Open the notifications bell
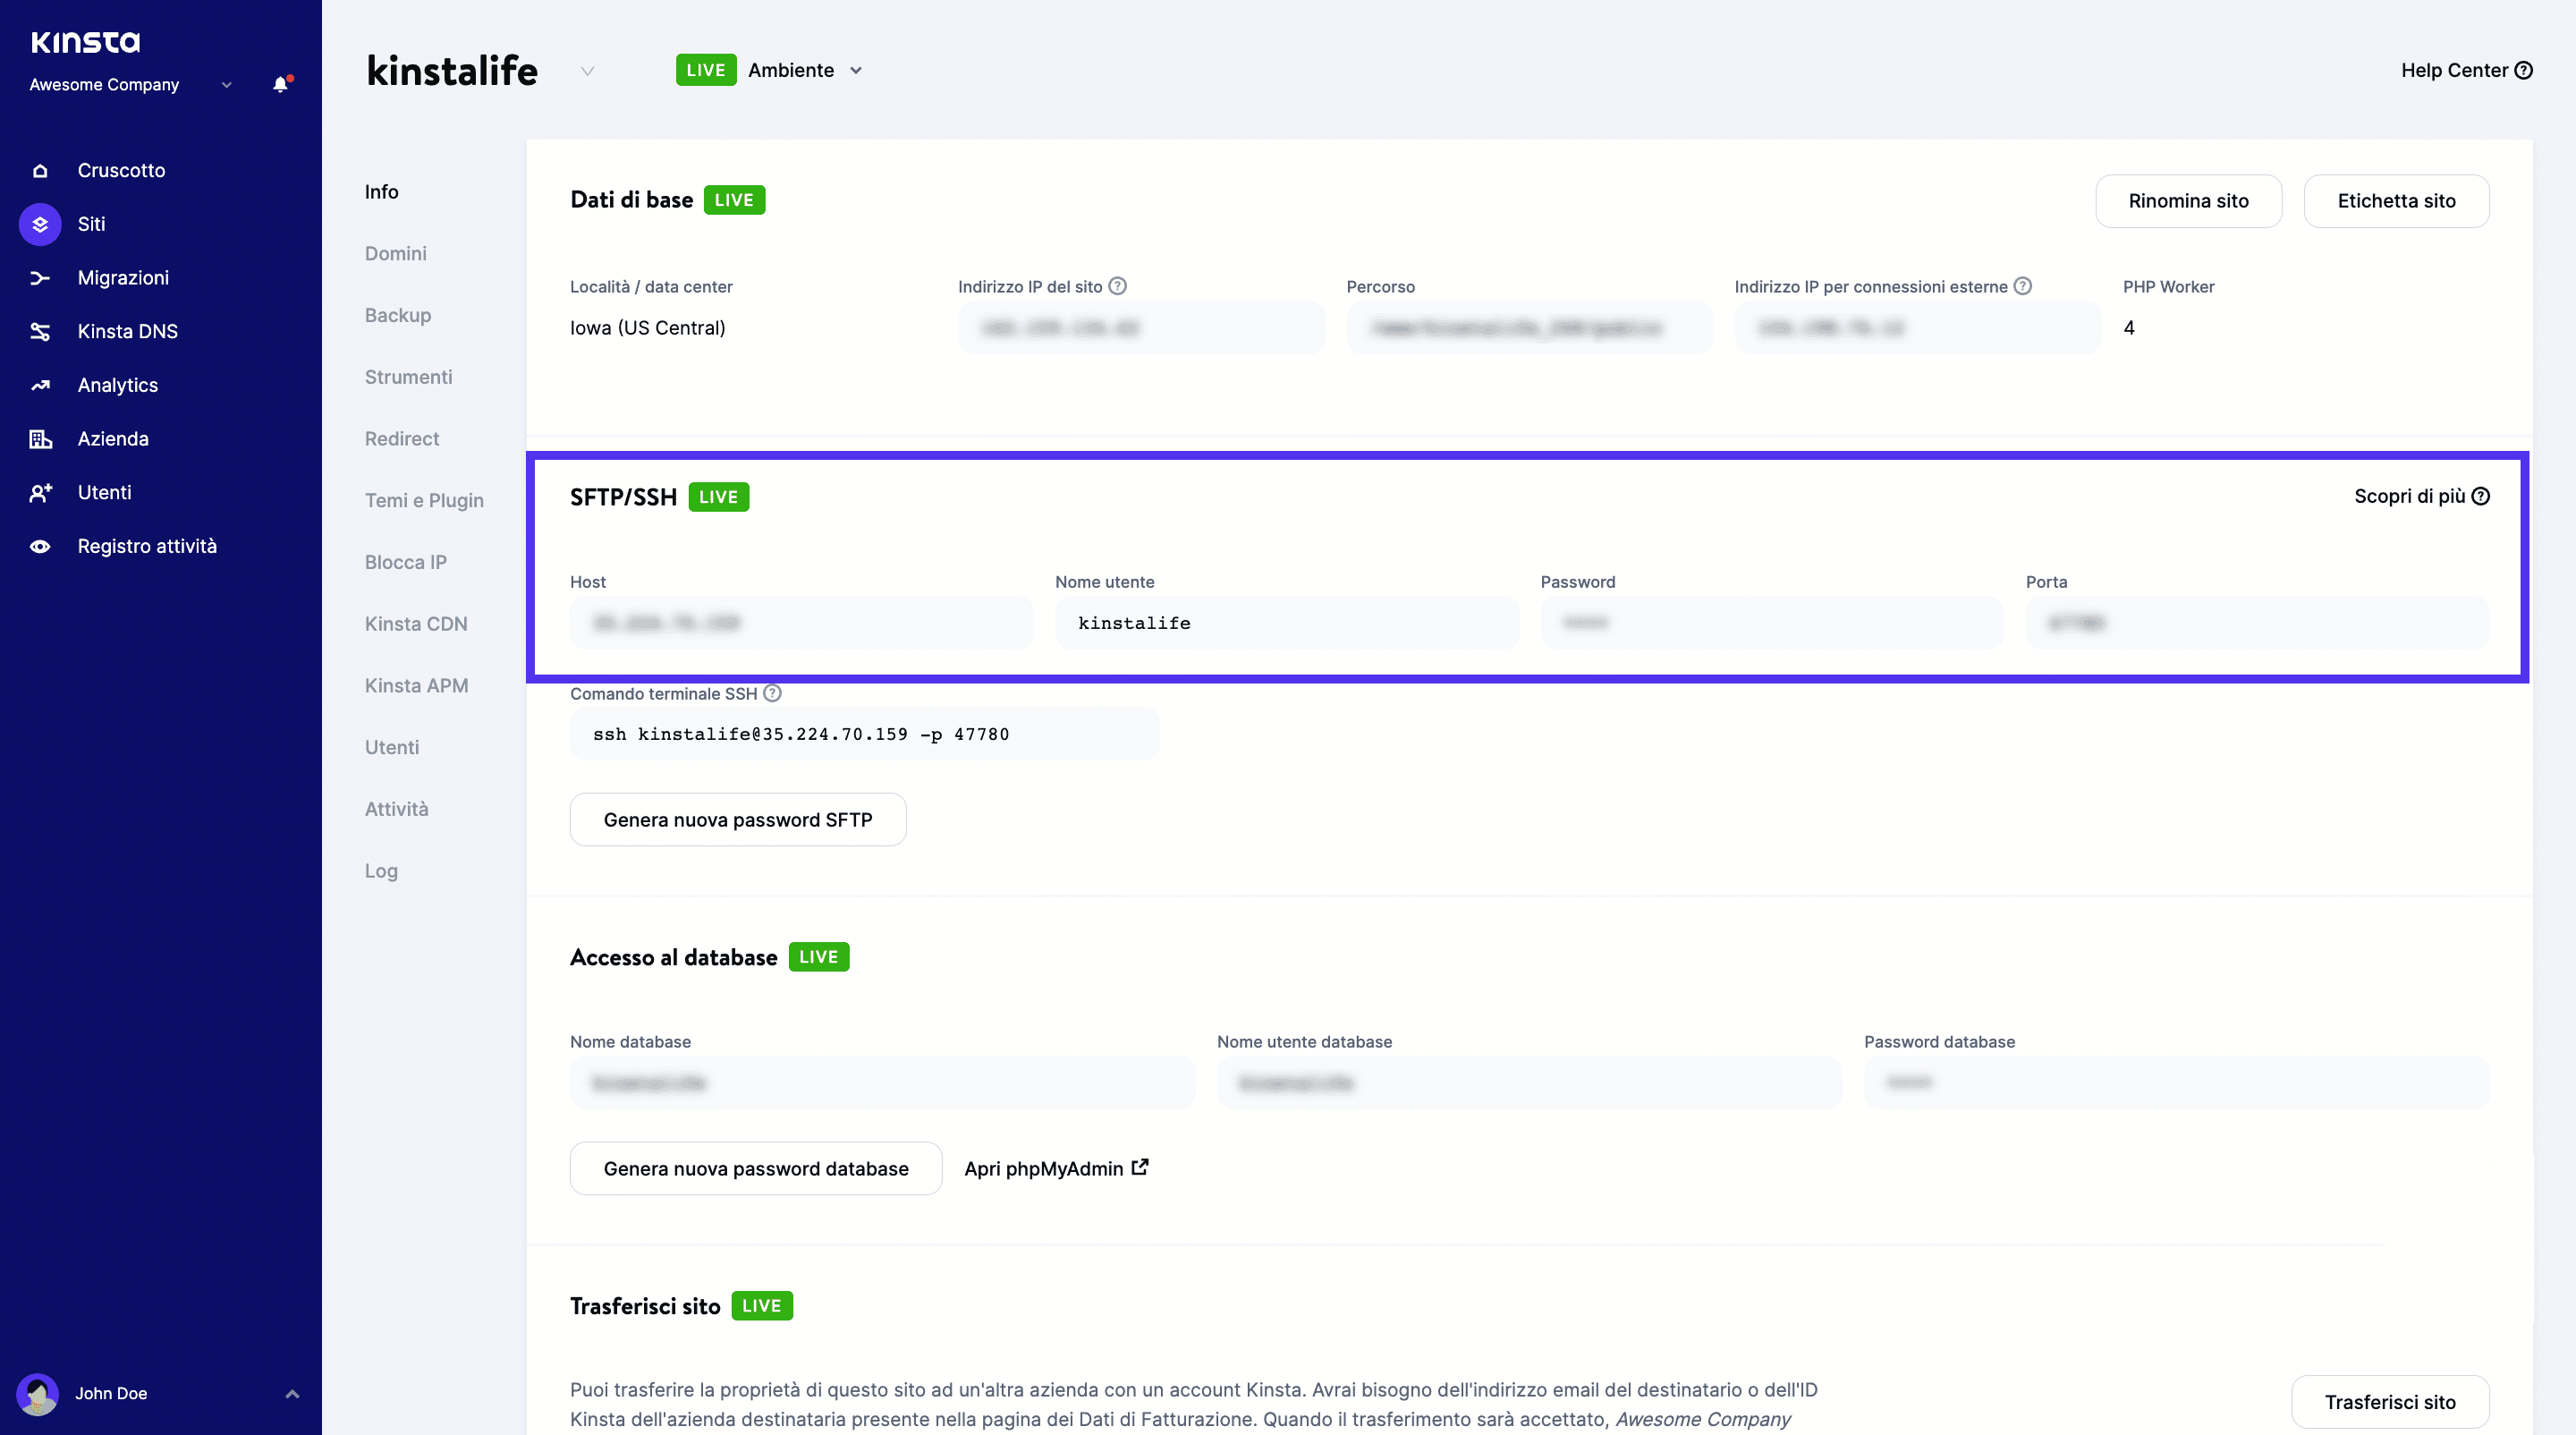Screen dimensions: 2576x1435 pos(280,84)
